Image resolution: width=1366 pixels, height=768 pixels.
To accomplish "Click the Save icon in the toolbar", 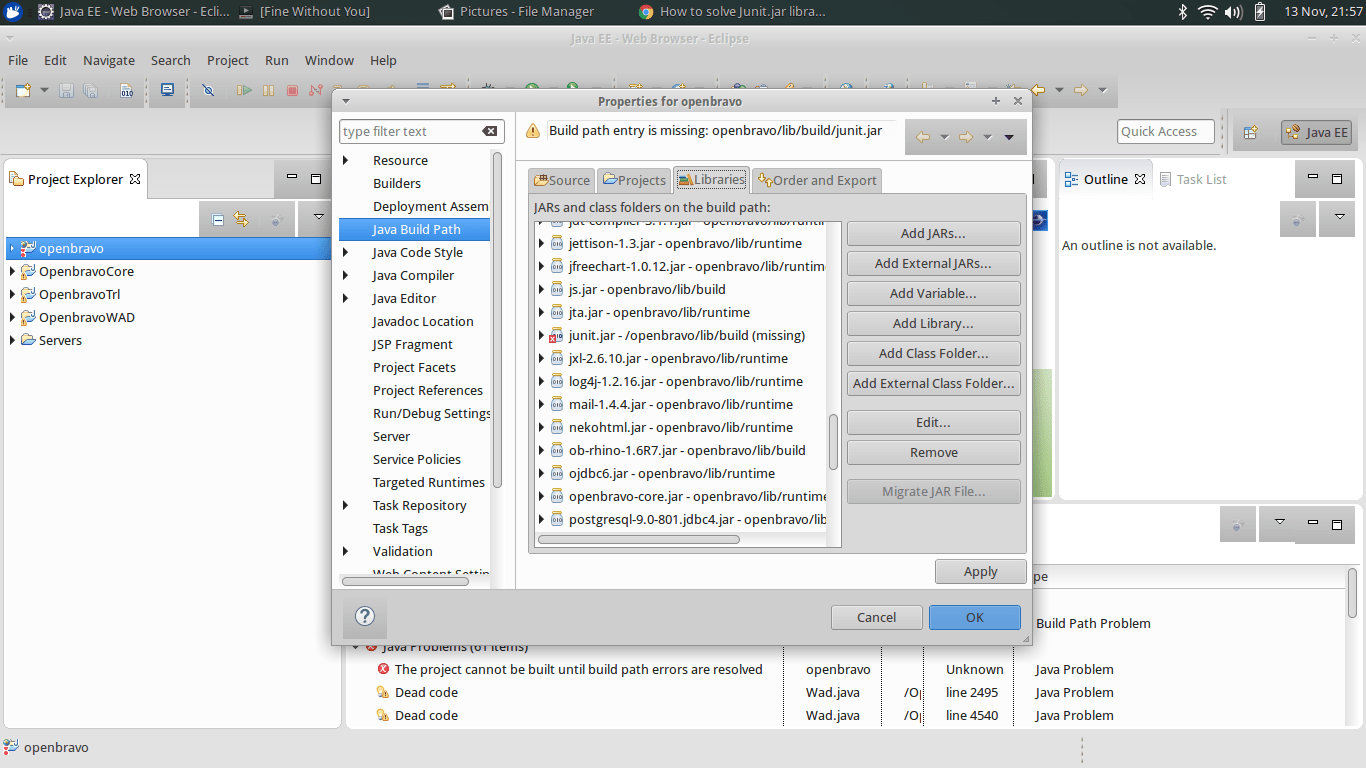I will tap(66, 91).
